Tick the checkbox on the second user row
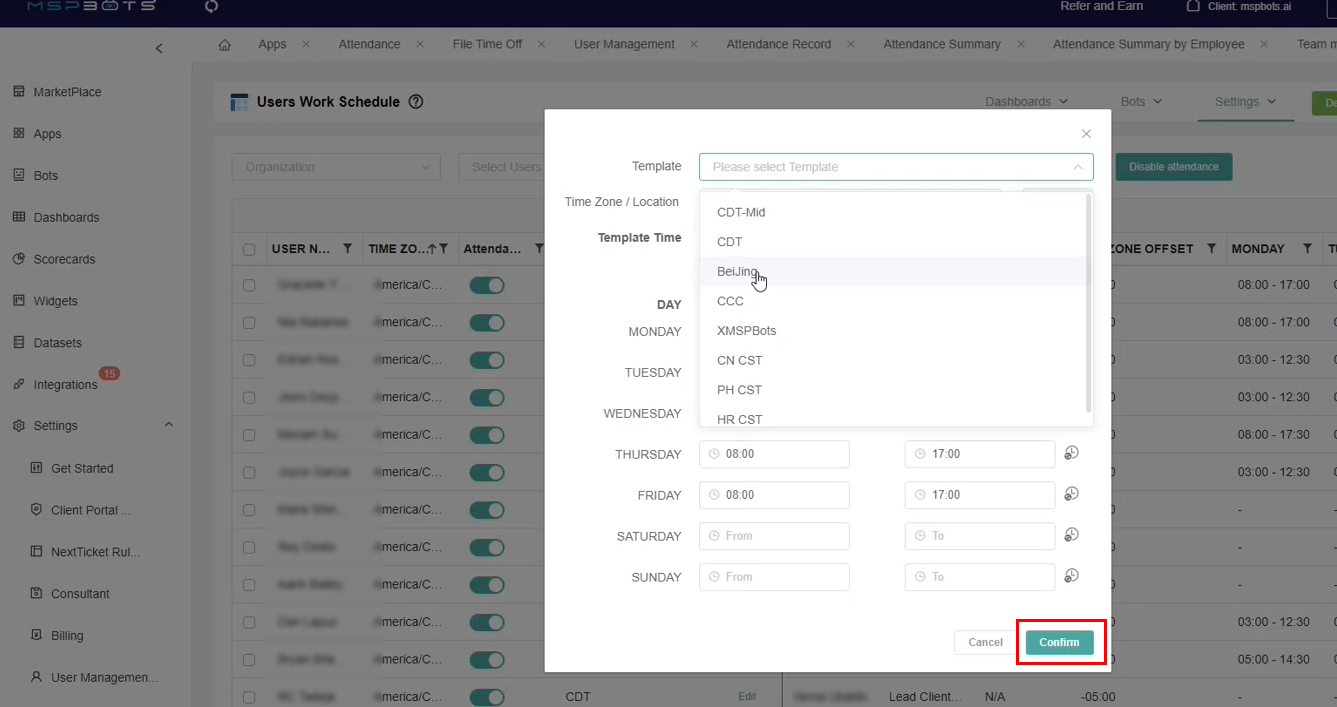This screenshot has width=1337, height=707. pos(249,323)
